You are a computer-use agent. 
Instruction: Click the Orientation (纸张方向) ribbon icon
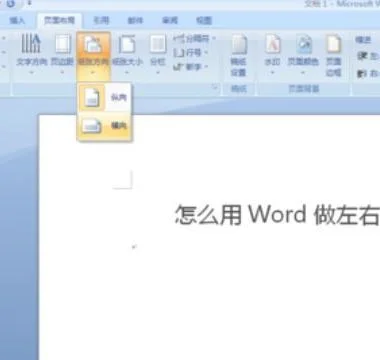point(93,45)
